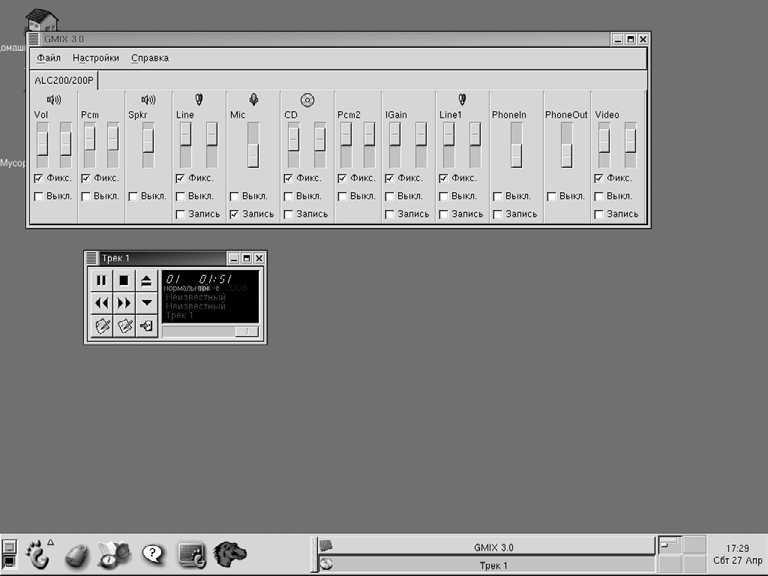Open the Настройки menu
768x576 pixels.
click(96, 58)
